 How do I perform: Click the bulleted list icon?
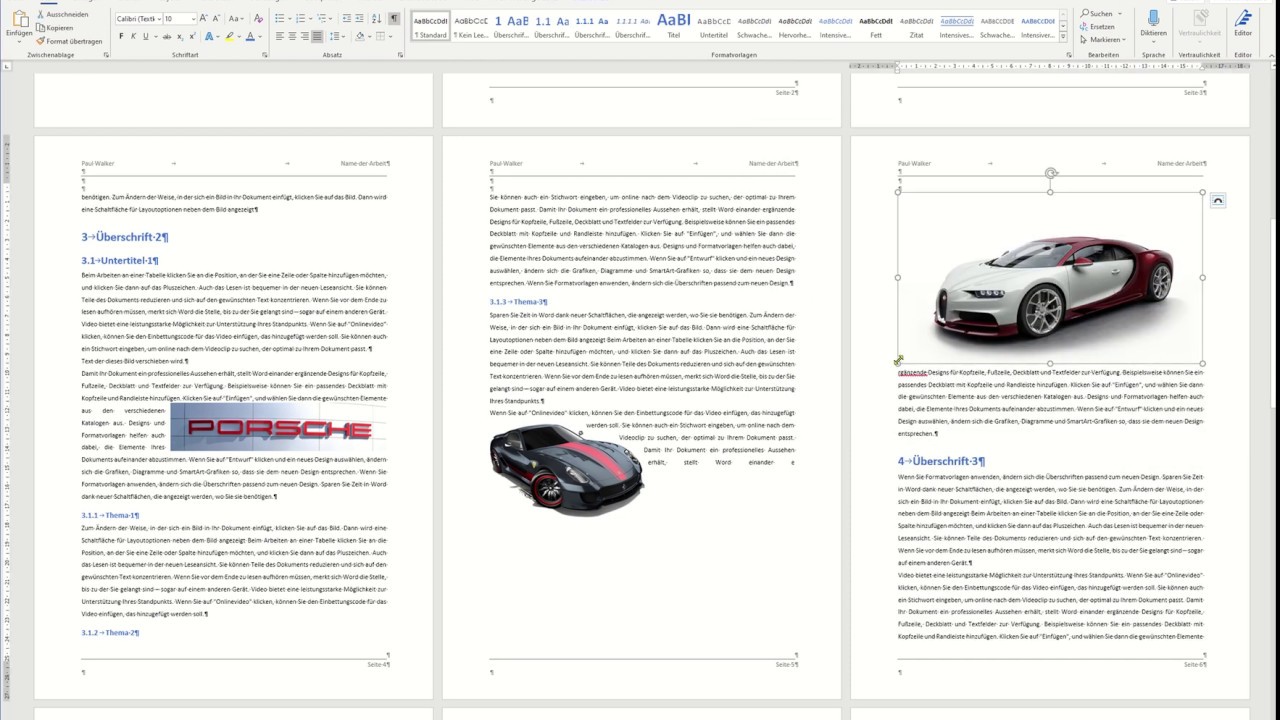pos(280,18)
